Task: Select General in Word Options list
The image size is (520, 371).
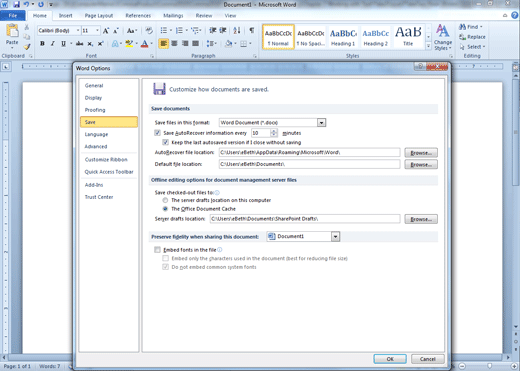Action: click(109, 86)
